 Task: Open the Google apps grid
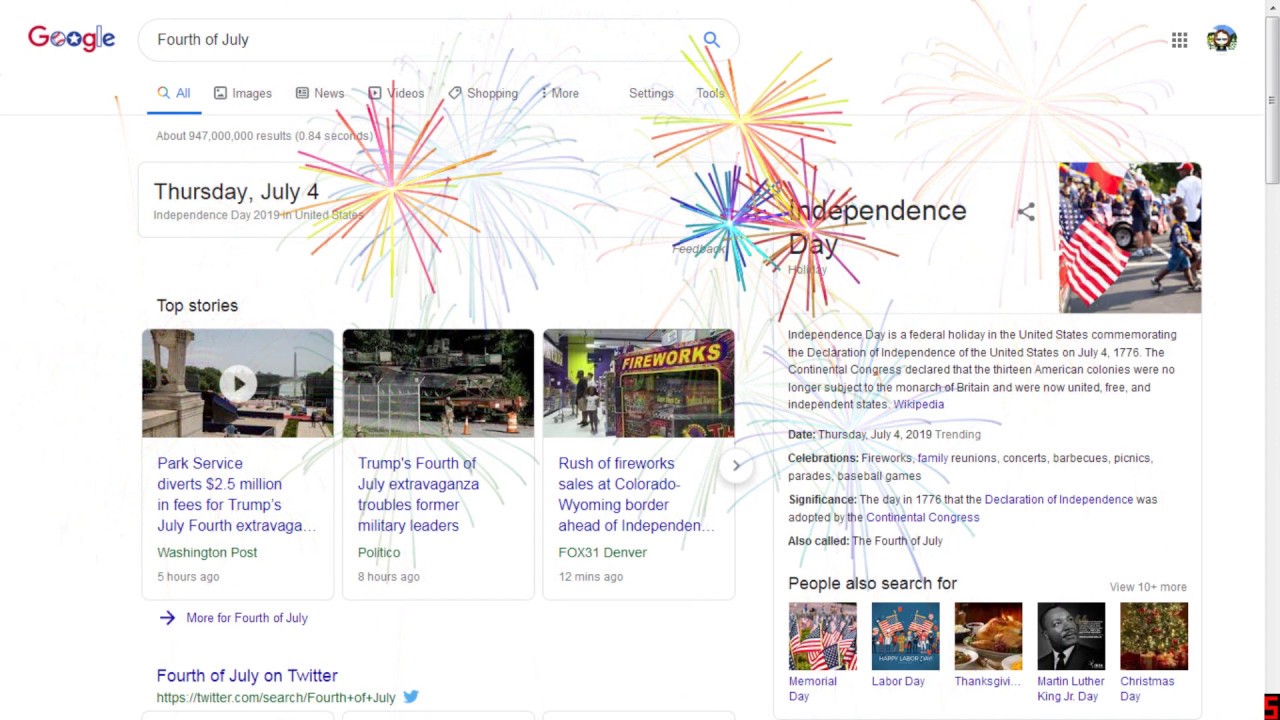(1180, 40)
